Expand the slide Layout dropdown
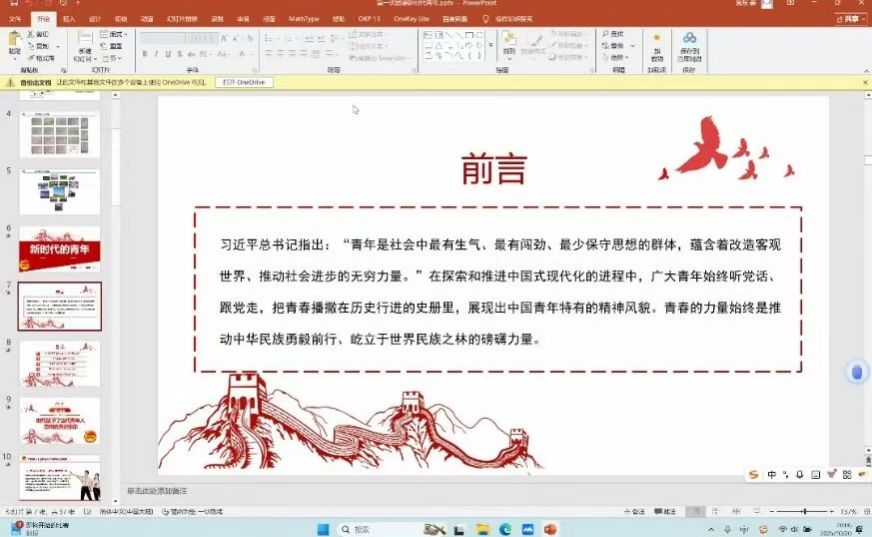Viewport: 872px width, 537px height. (116, 34)
